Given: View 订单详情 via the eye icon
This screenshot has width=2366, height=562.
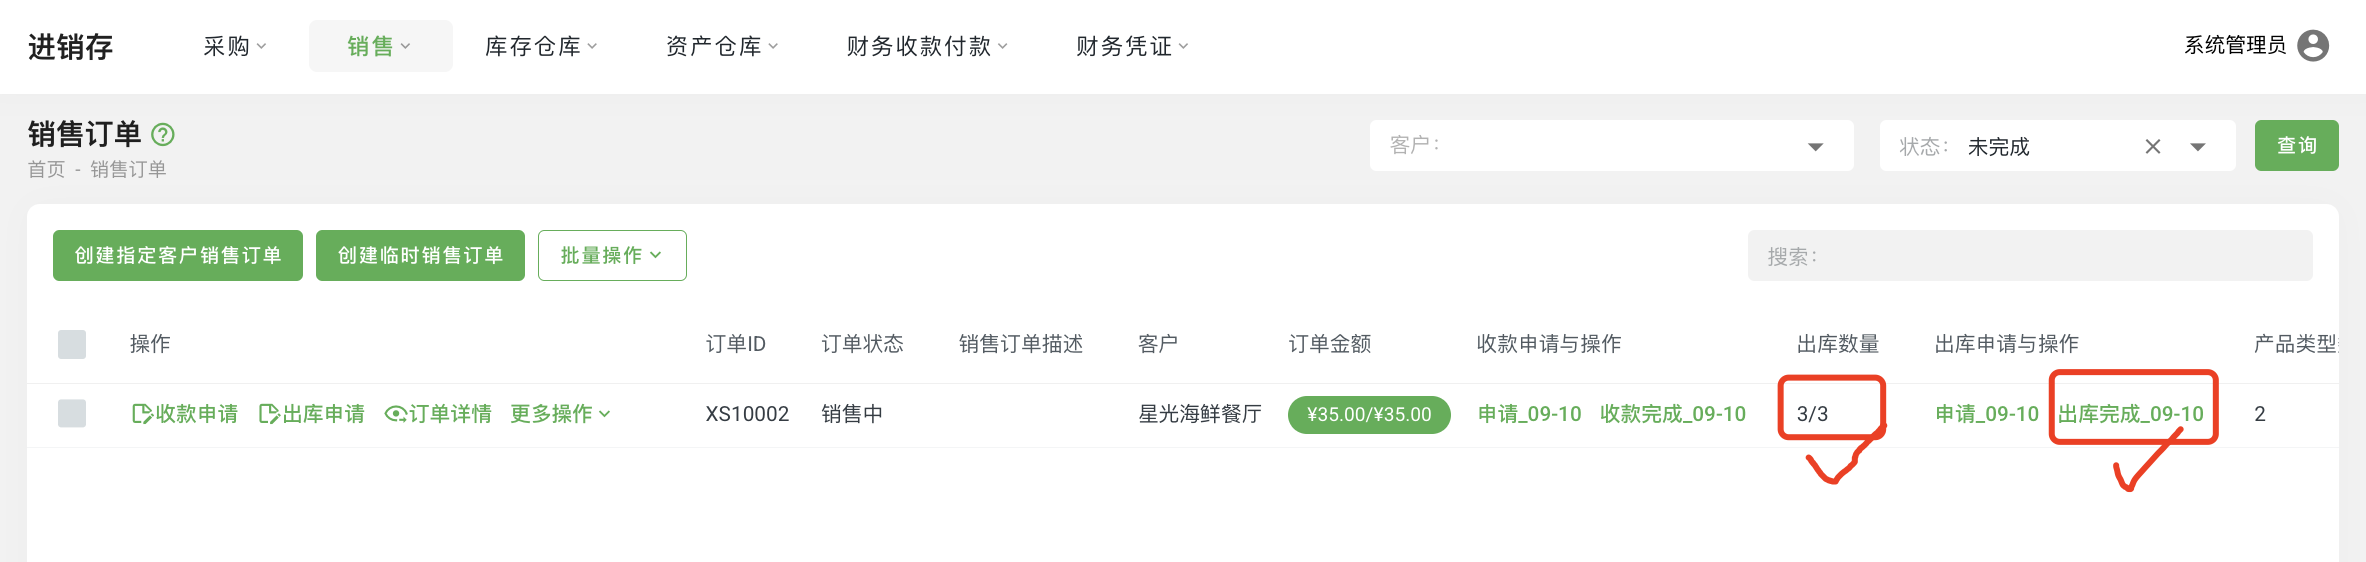Looking at the screenshot, I should 395,414.
